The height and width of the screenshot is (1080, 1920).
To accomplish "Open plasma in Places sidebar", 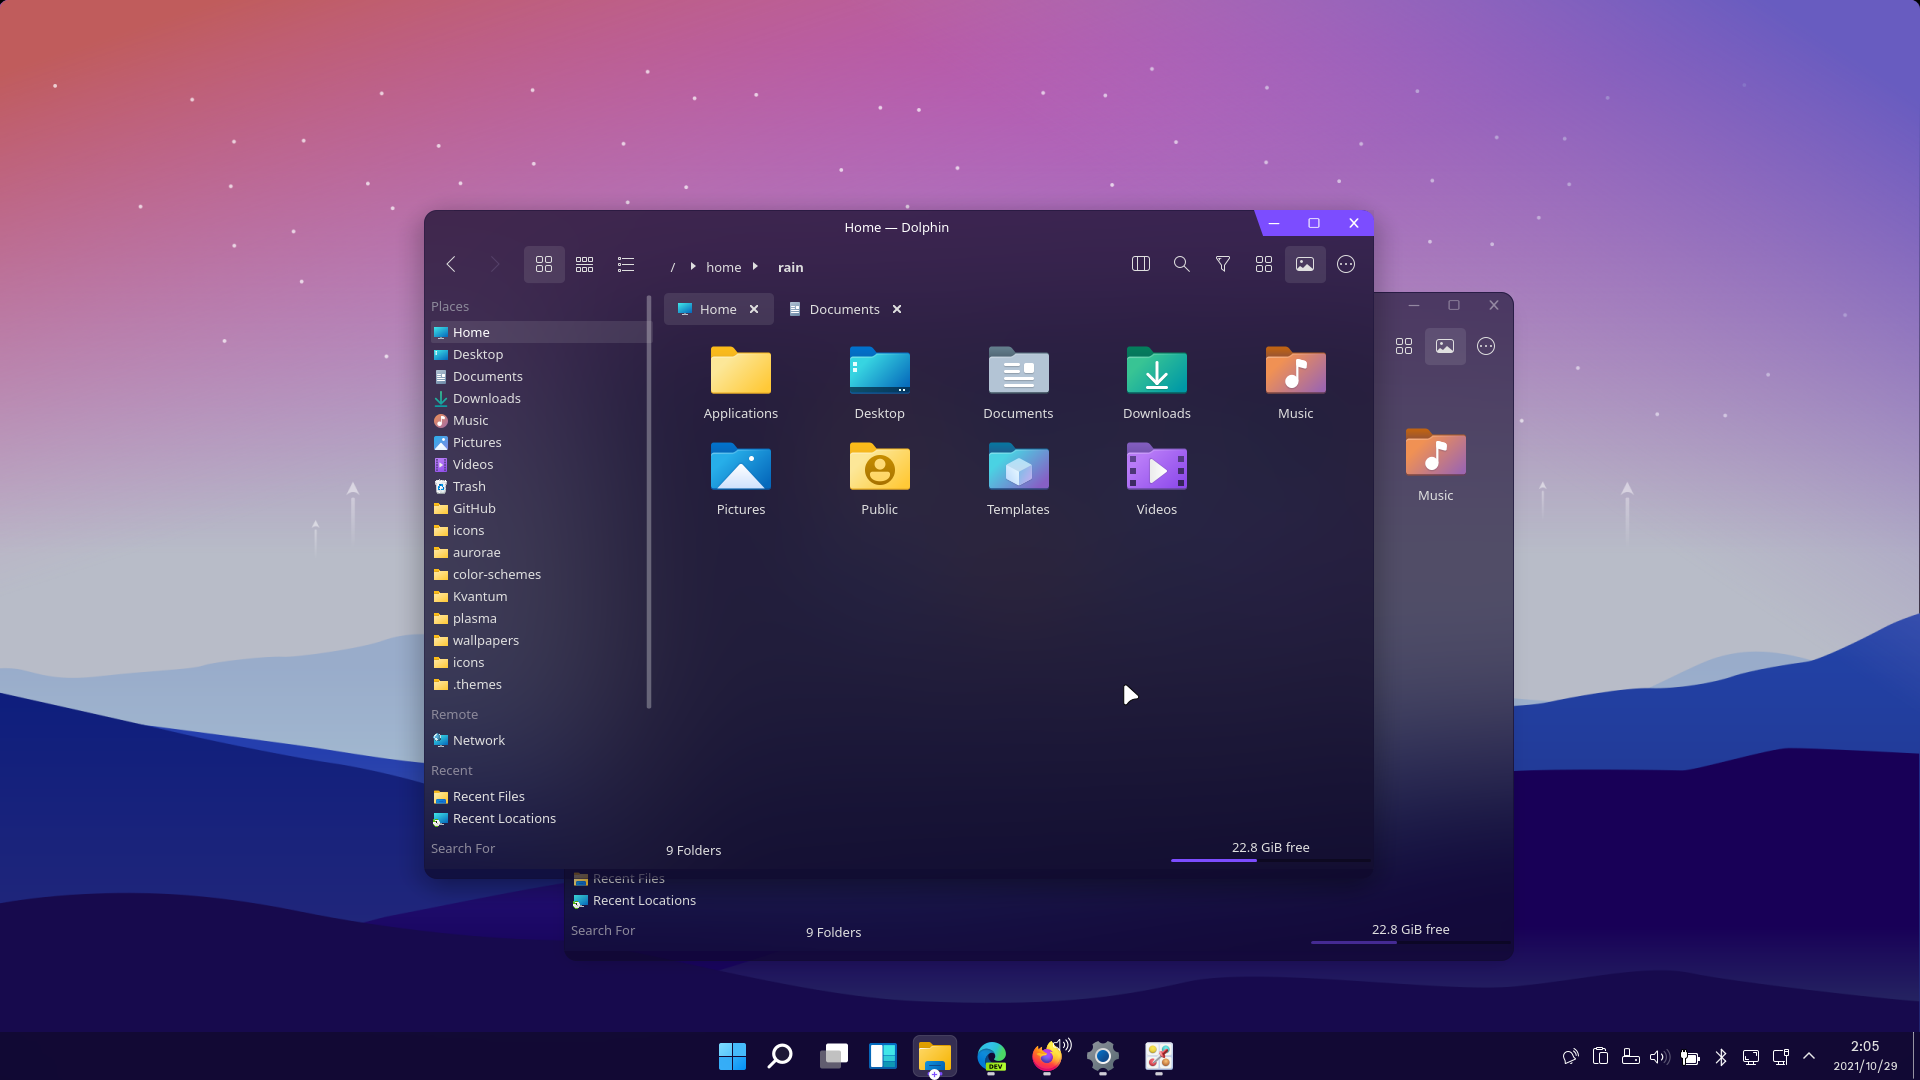I will (x=540, y=618).
